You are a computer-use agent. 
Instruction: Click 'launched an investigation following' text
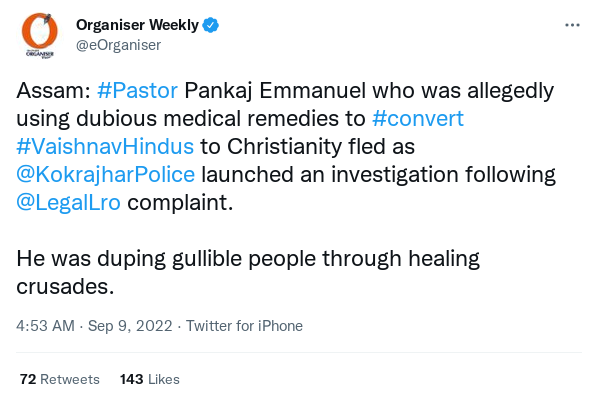[378, 175]
